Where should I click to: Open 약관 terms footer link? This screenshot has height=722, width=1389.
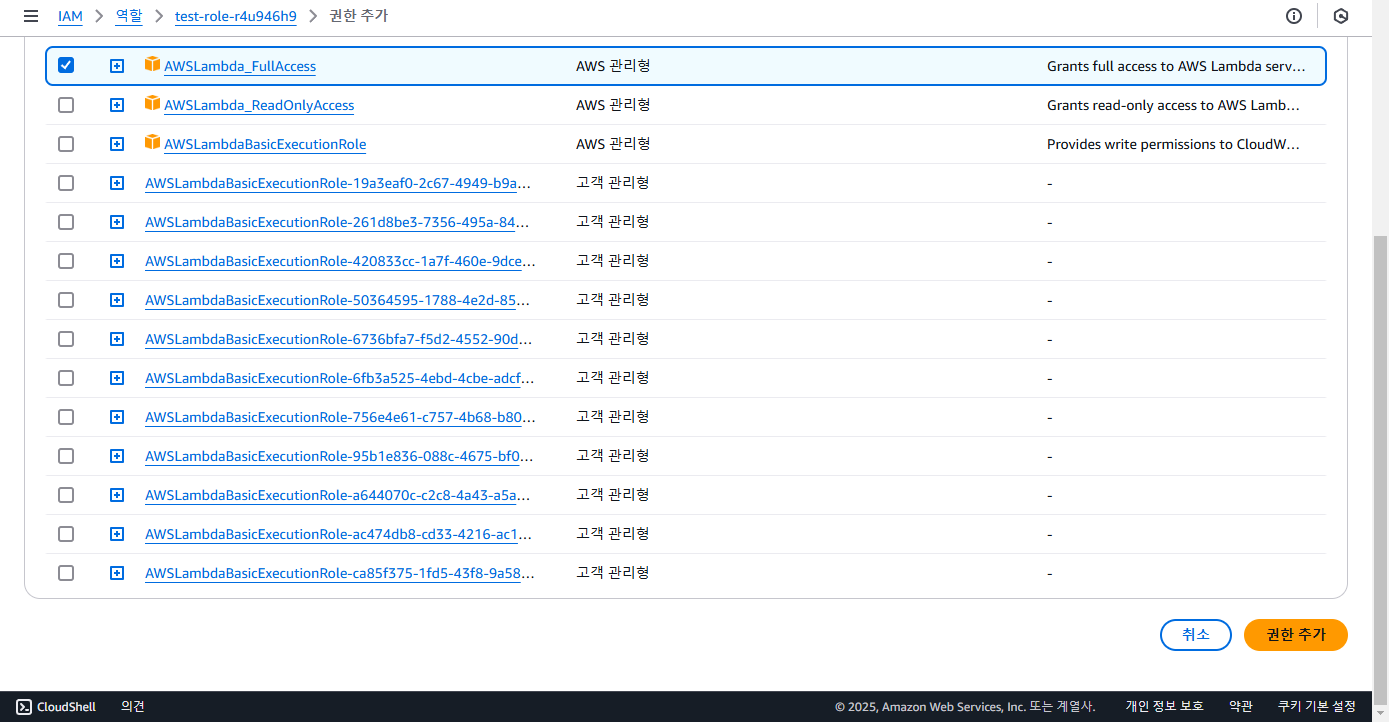pyautogui.click(x=1241, y=706)
